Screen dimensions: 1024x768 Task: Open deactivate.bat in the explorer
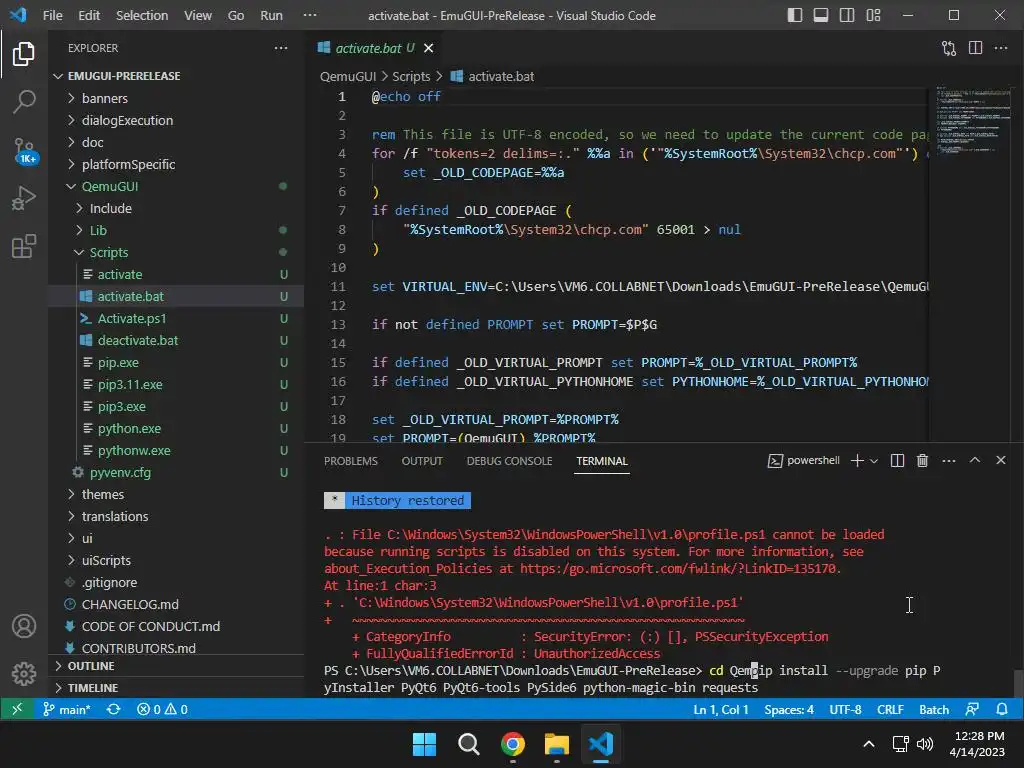pyautogui.click(x=176, y=341)
